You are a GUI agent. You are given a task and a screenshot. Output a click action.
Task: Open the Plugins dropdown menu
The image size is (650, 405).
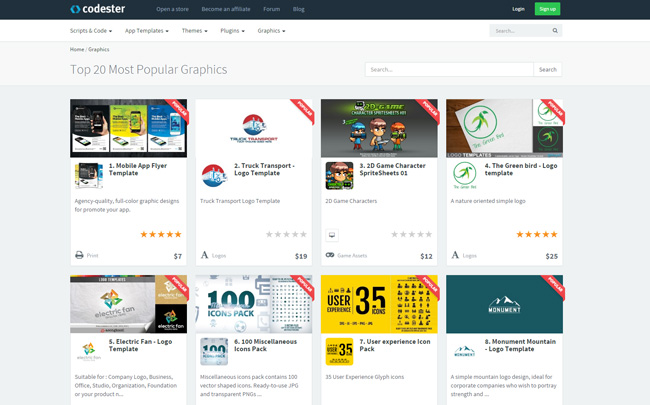233,31
